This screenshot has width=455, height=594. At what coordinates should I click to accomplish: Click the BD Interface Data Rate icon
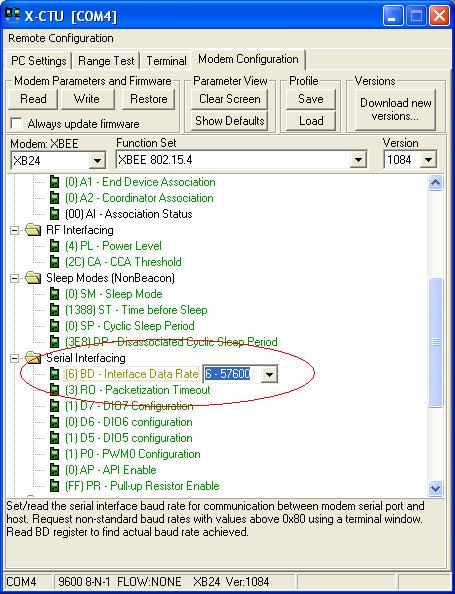pos(55,374)
